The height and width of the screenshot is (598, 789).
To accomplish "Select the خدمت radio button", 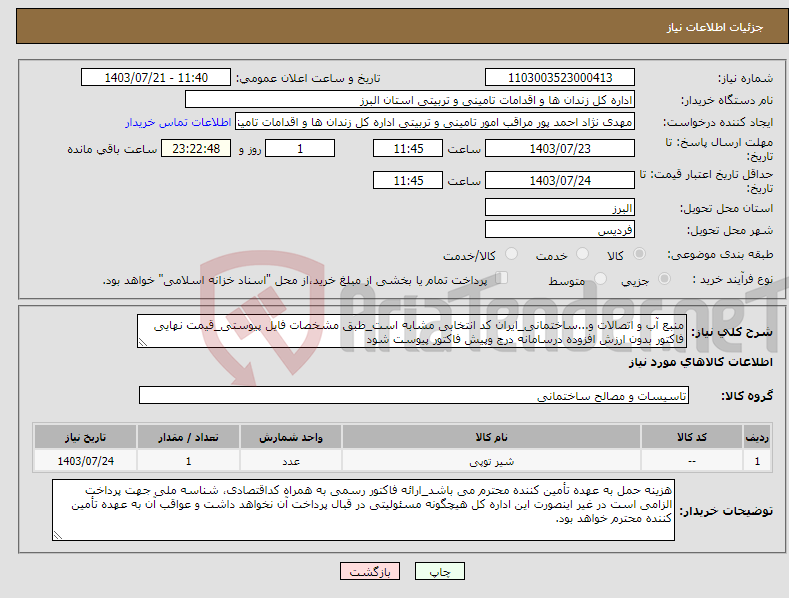I will pyautogui.click(x=582, y=254).
